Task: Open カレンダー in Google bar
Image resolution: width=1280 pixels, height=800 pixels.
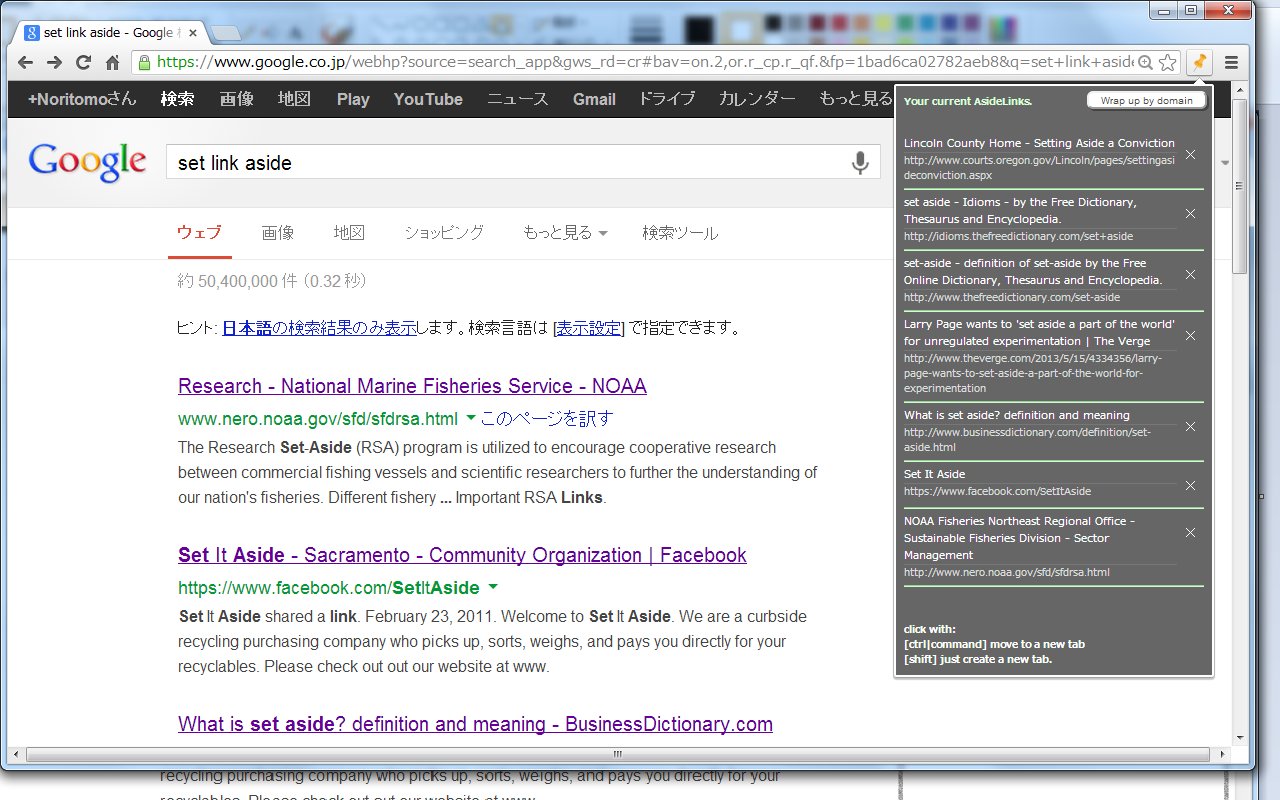Action: point(757,99)
